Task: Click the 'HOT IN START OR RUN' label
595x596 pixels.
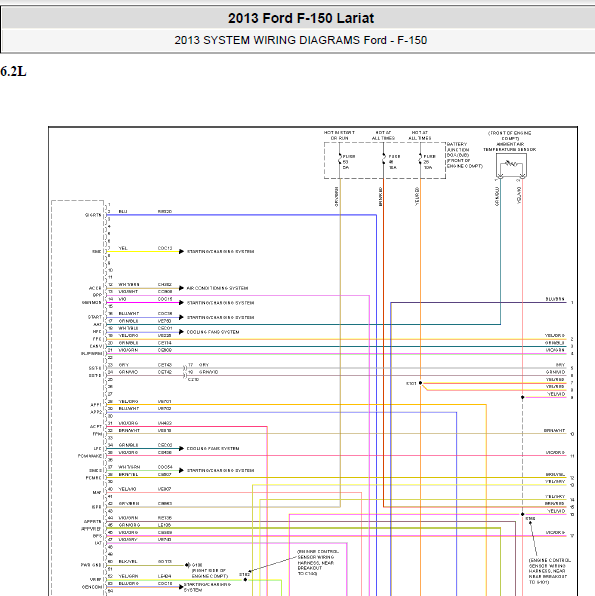Action: tap(339, 135)
